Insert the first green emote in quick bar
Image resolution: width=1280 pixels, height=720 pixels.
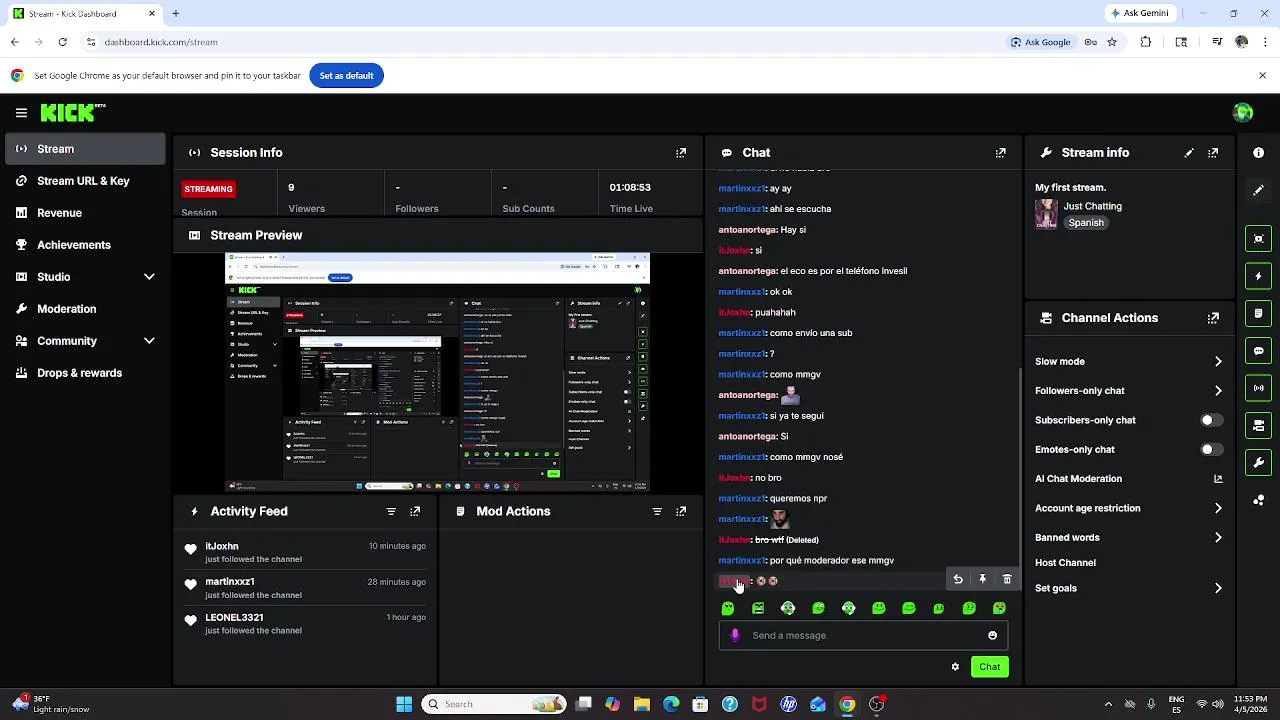tap(728, 608)
